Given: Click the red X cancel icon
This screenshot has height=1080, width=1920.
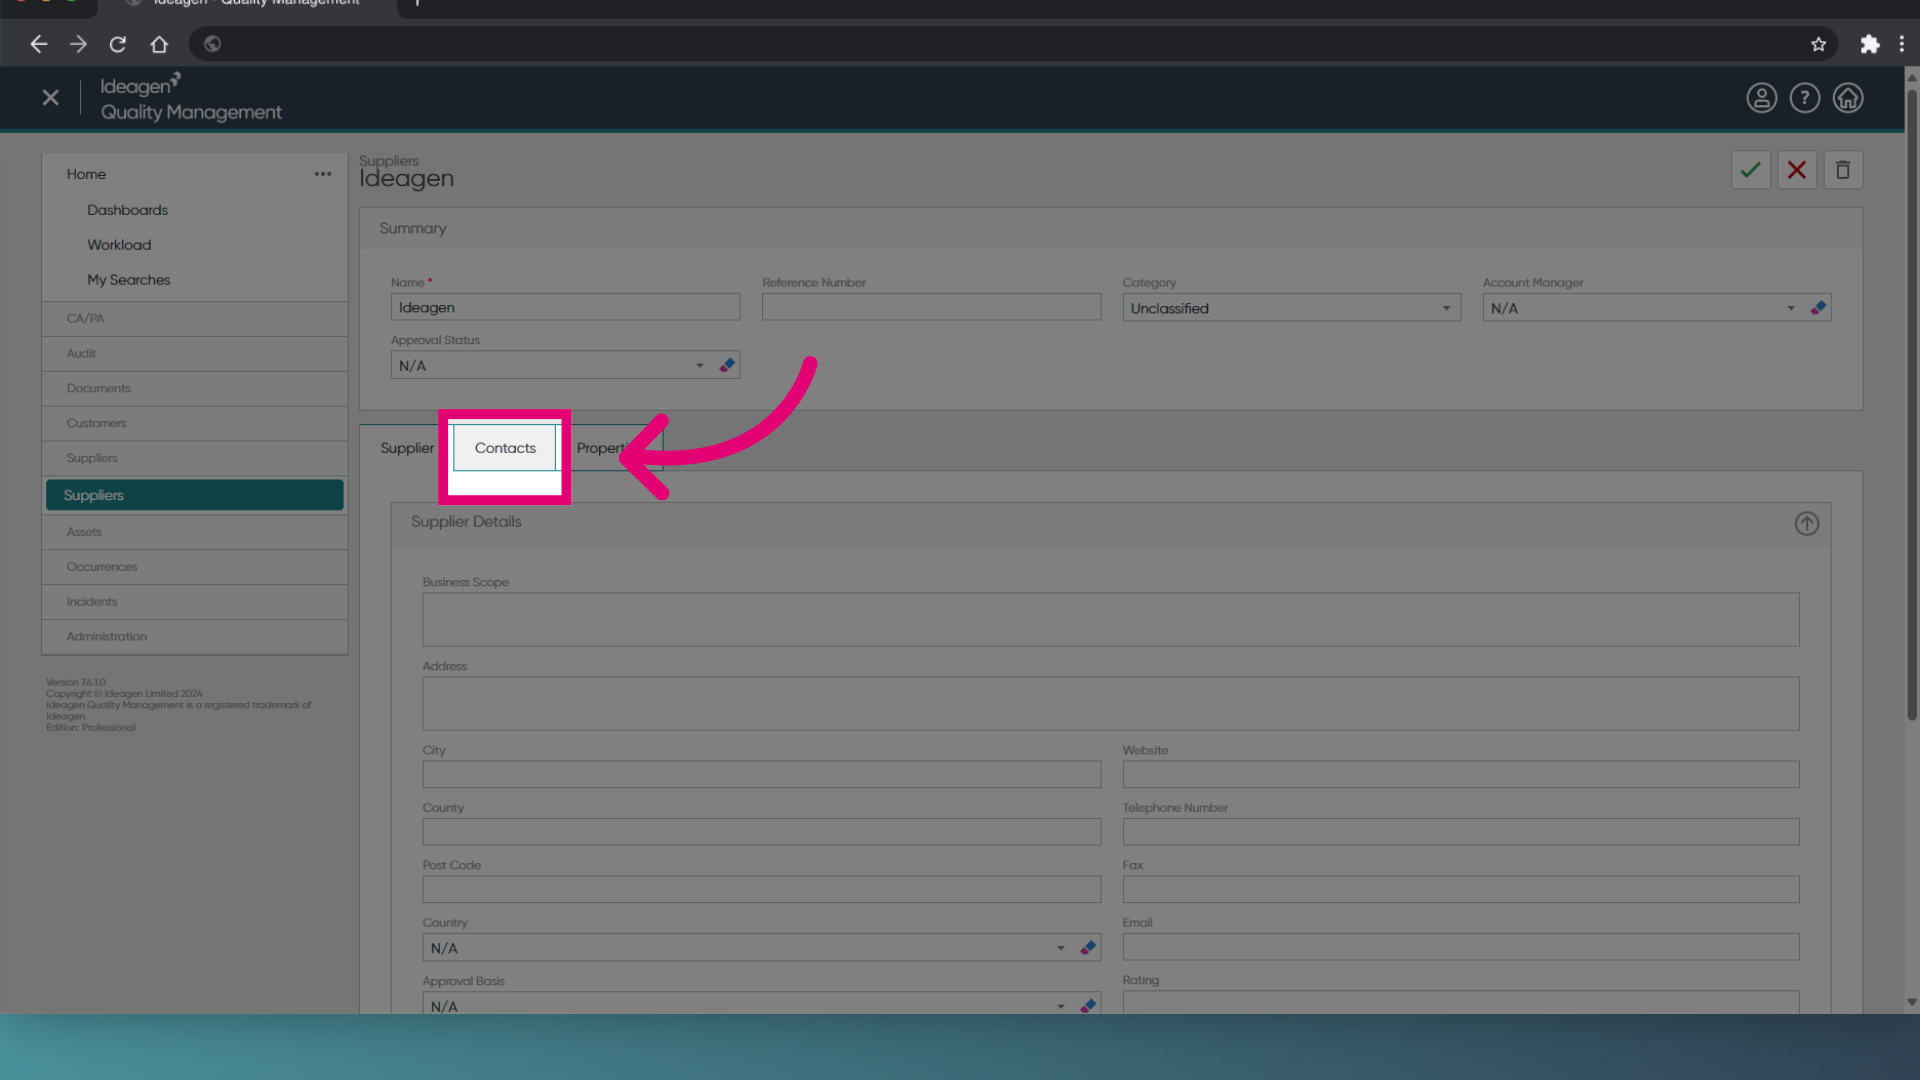Looking at the screenshot, I should pyautogui.click(x=1796, y=170).
